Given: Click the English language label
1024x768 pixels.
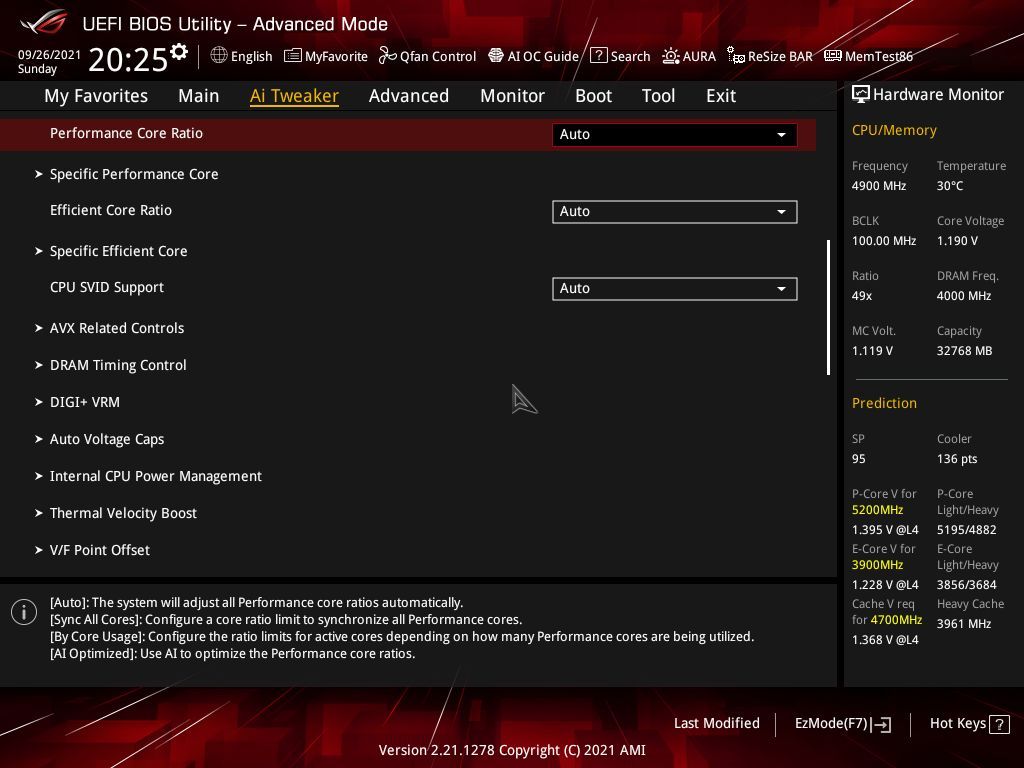Looking at the screenshot, I should (x=251, y=56).
